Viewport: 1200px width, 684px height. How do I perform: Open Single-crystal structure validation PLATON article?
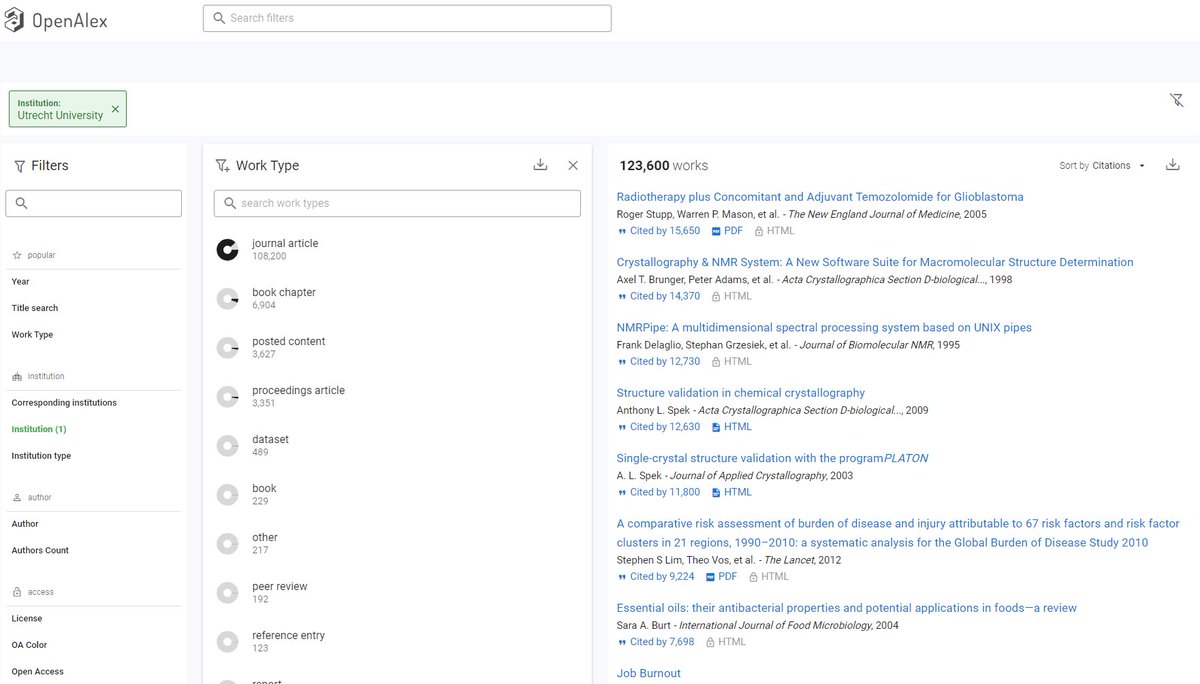tap(772, 458)
